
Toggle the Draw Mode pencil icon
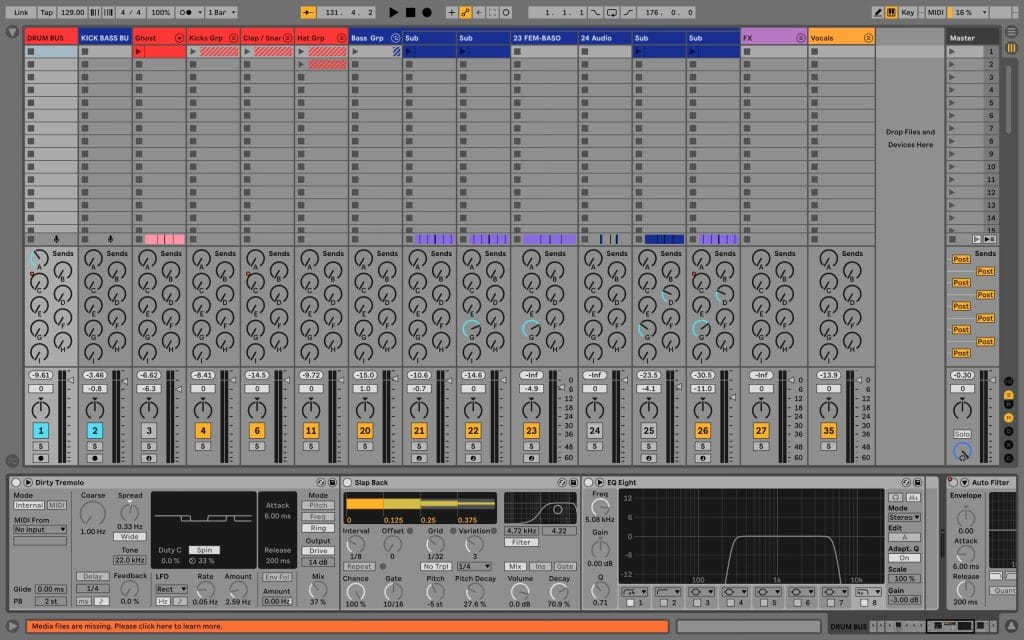pos(877,12)
